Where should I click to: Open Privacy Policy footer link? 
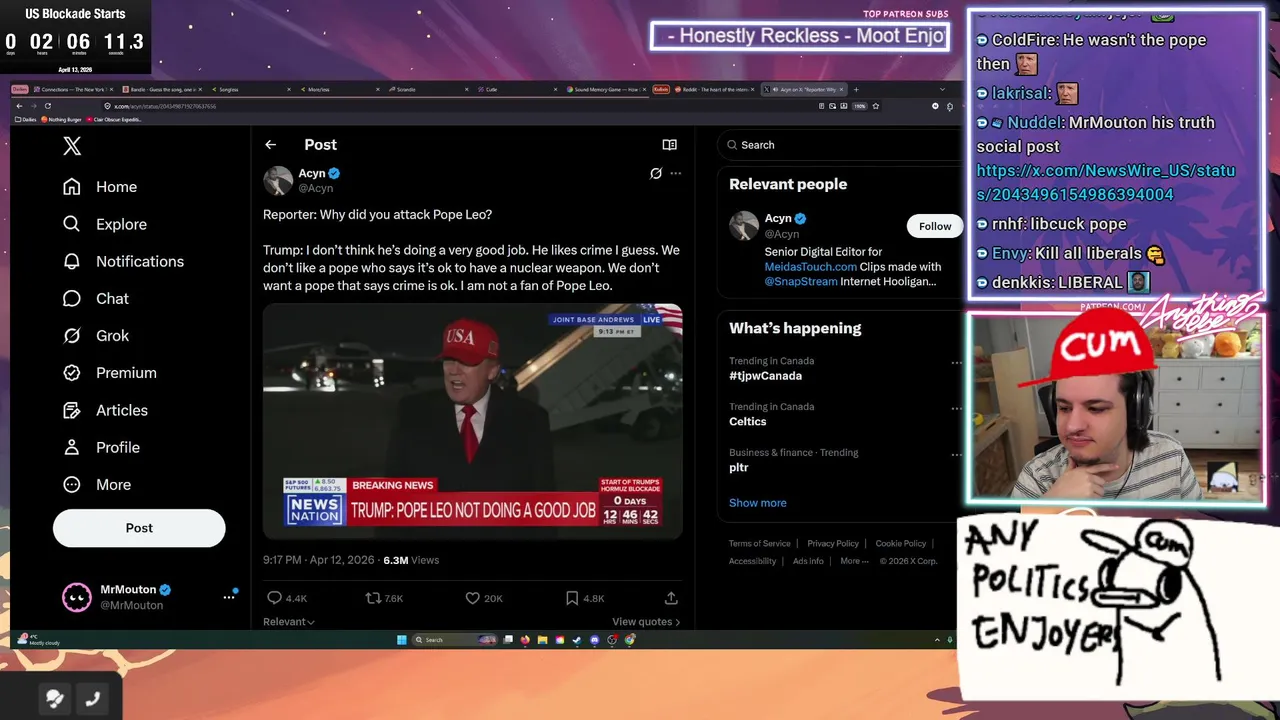(833, 544)
